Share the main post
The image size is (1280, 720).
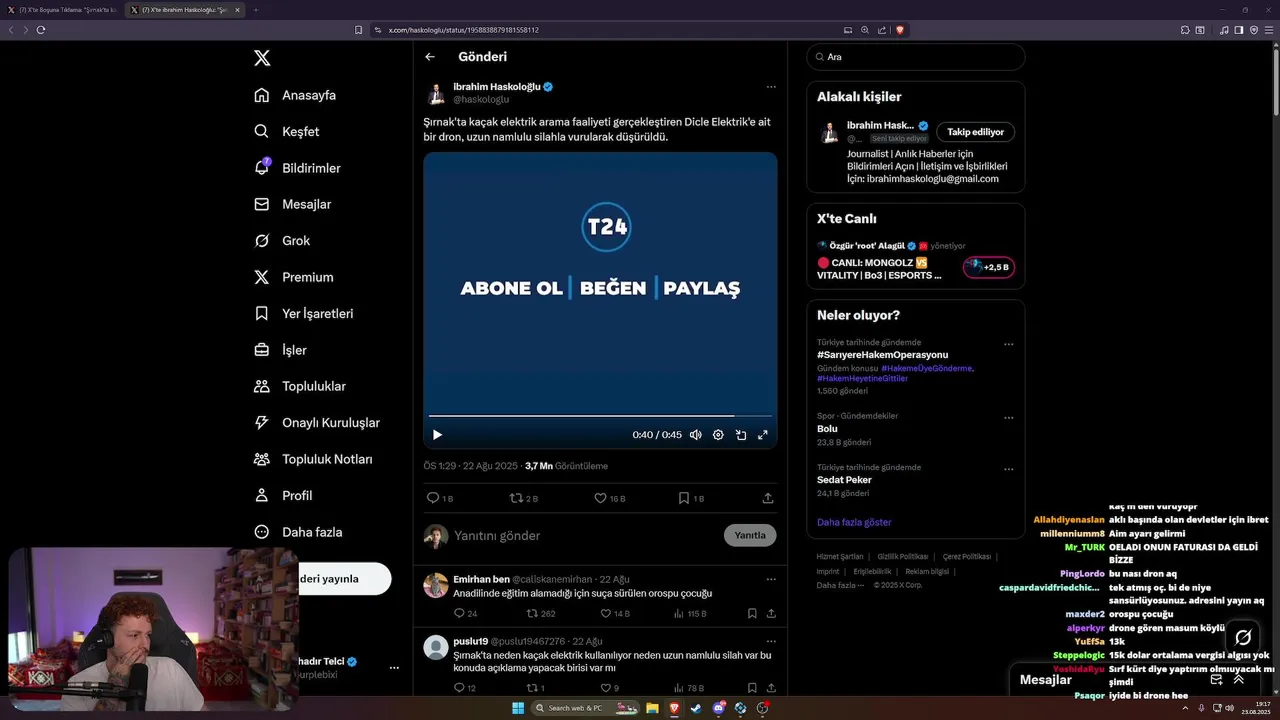[768, 498]
